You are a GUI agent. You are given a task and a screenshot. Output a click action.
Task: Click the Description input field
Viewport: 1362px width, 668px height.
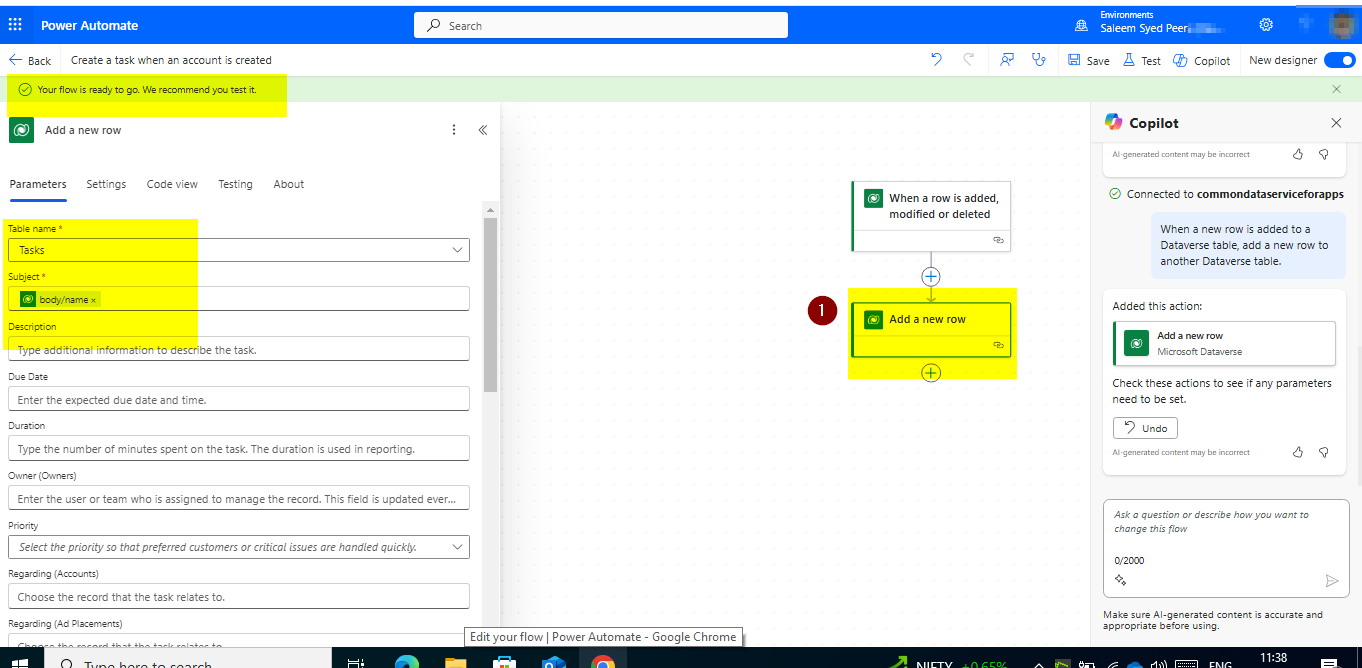click(238, 349)
